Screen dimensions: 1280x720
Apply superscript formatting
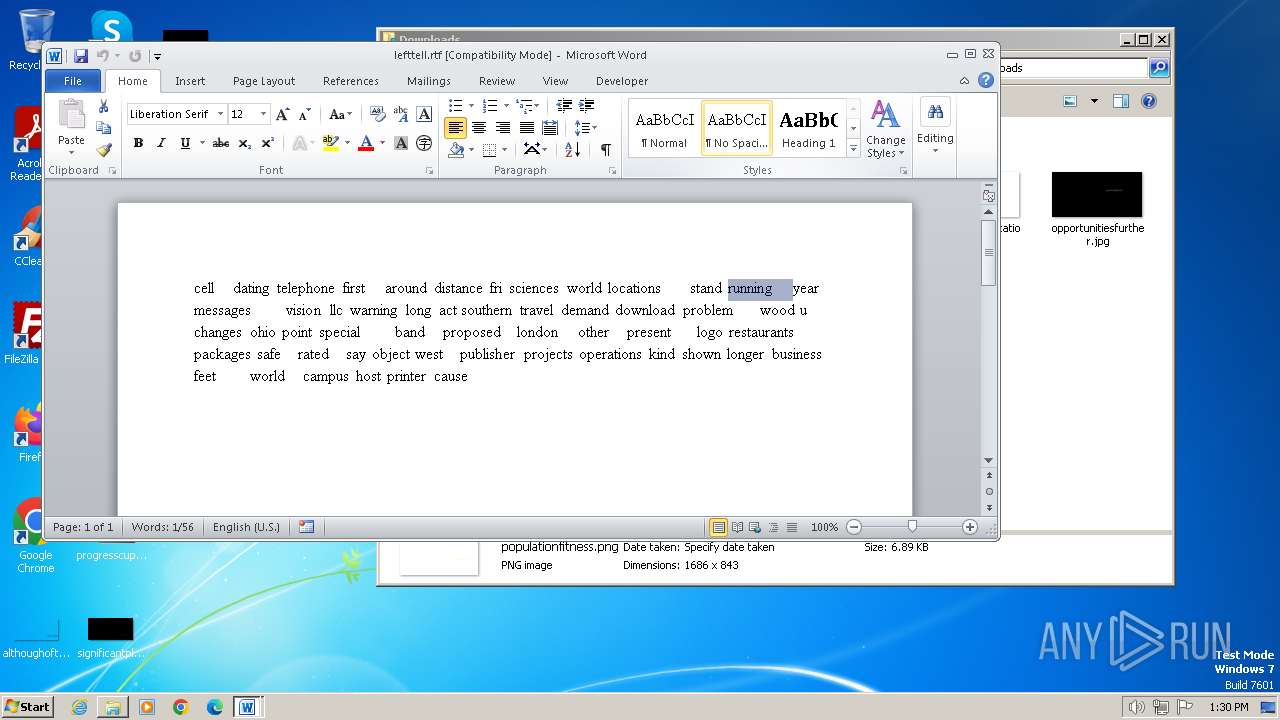(x=267, y=143)
